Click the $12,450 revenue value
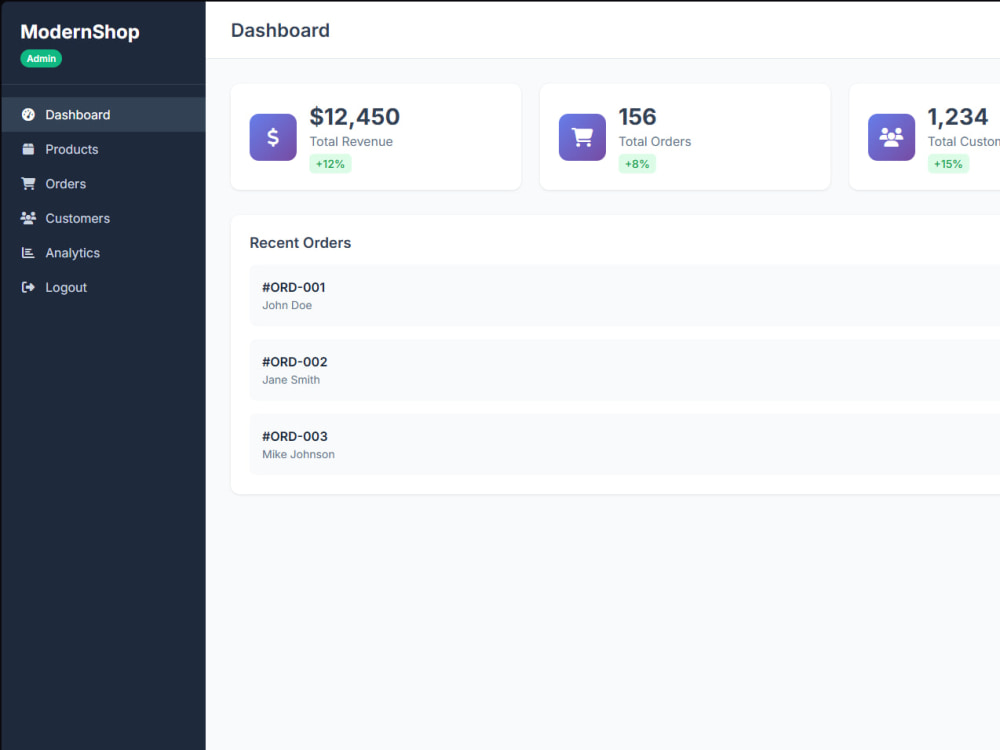The width and height of the screenshot is (1000, 750). point(355,117)
